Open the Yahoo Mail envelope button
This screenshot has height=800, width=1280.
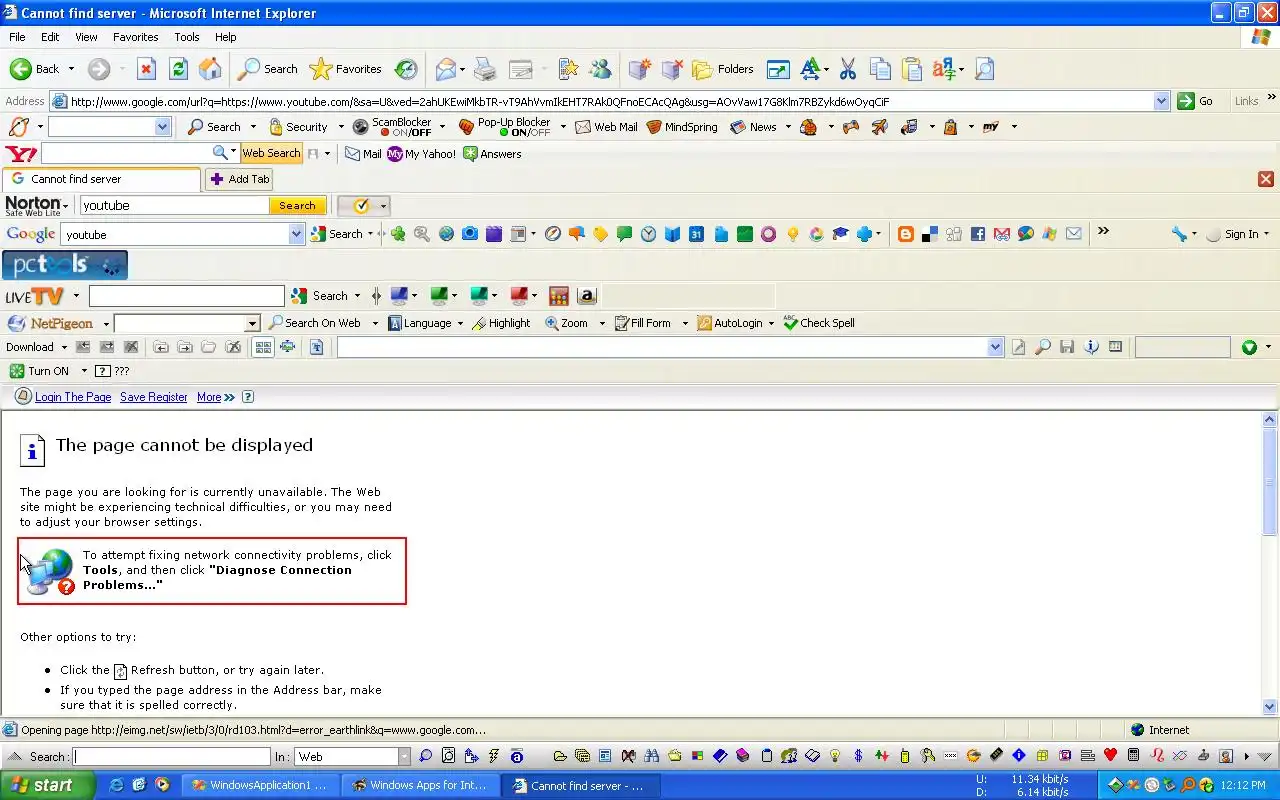click(x=363, y=154)
